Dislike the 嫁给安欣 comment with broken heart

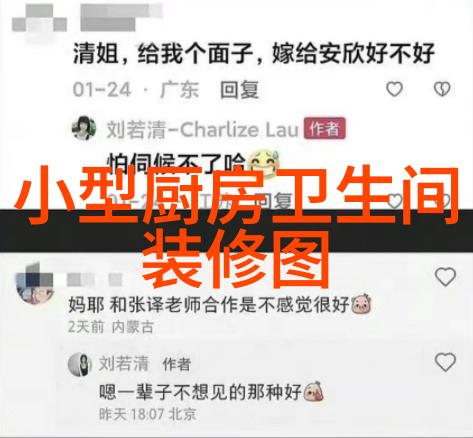pos(442,89)
